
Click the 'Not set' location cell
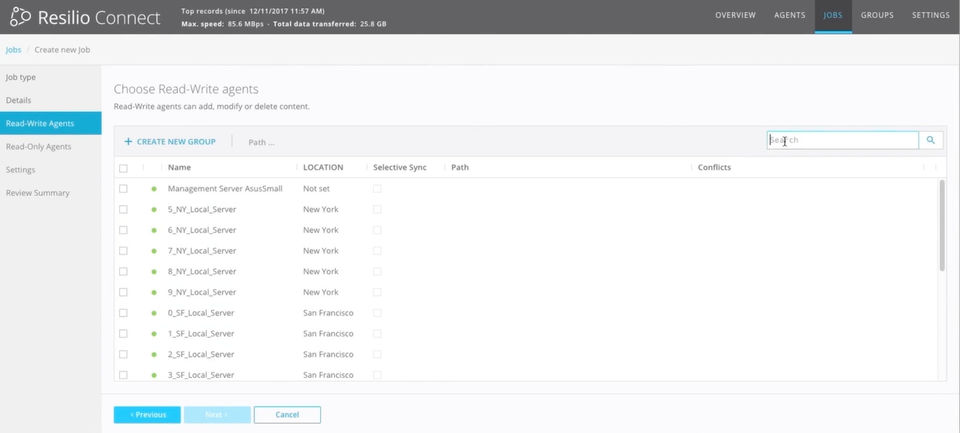click(x=317, y=189)
